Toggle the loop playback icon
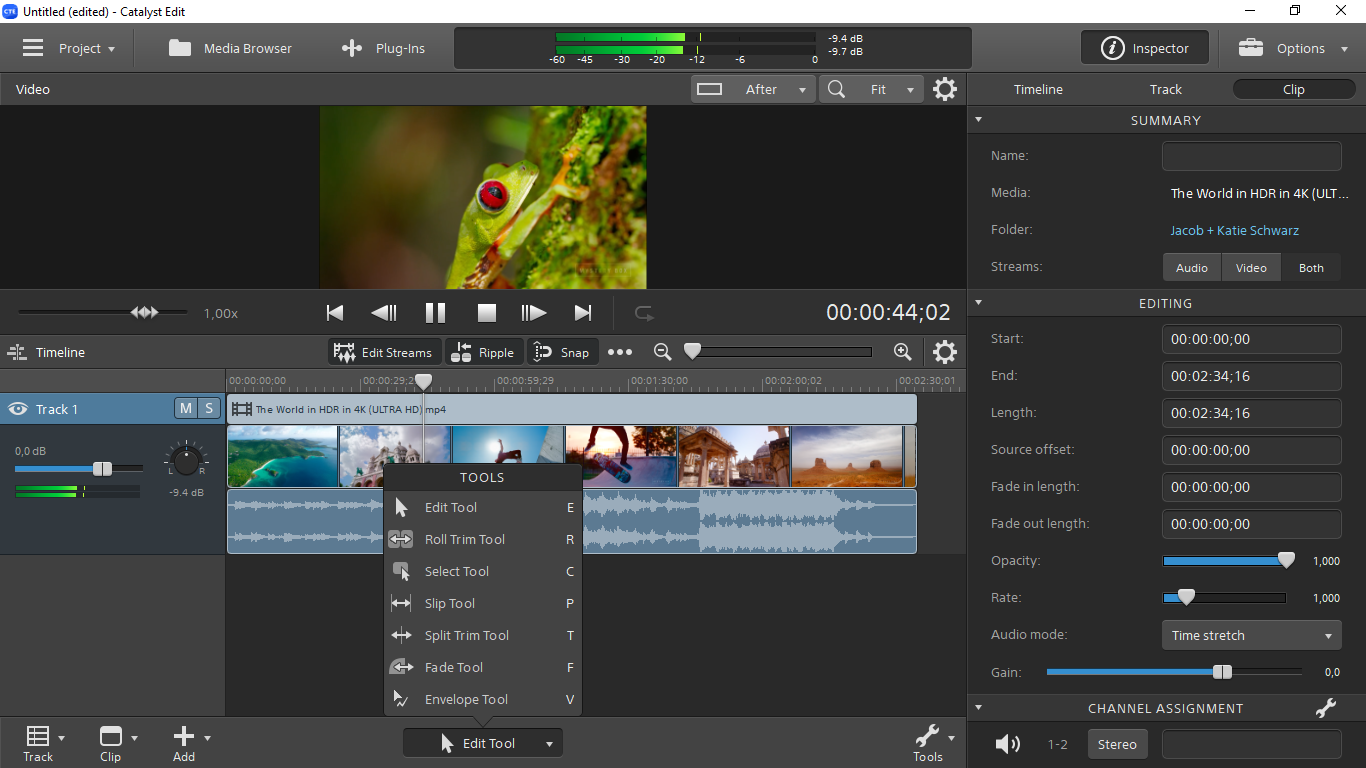 click(x=645, y=313)
